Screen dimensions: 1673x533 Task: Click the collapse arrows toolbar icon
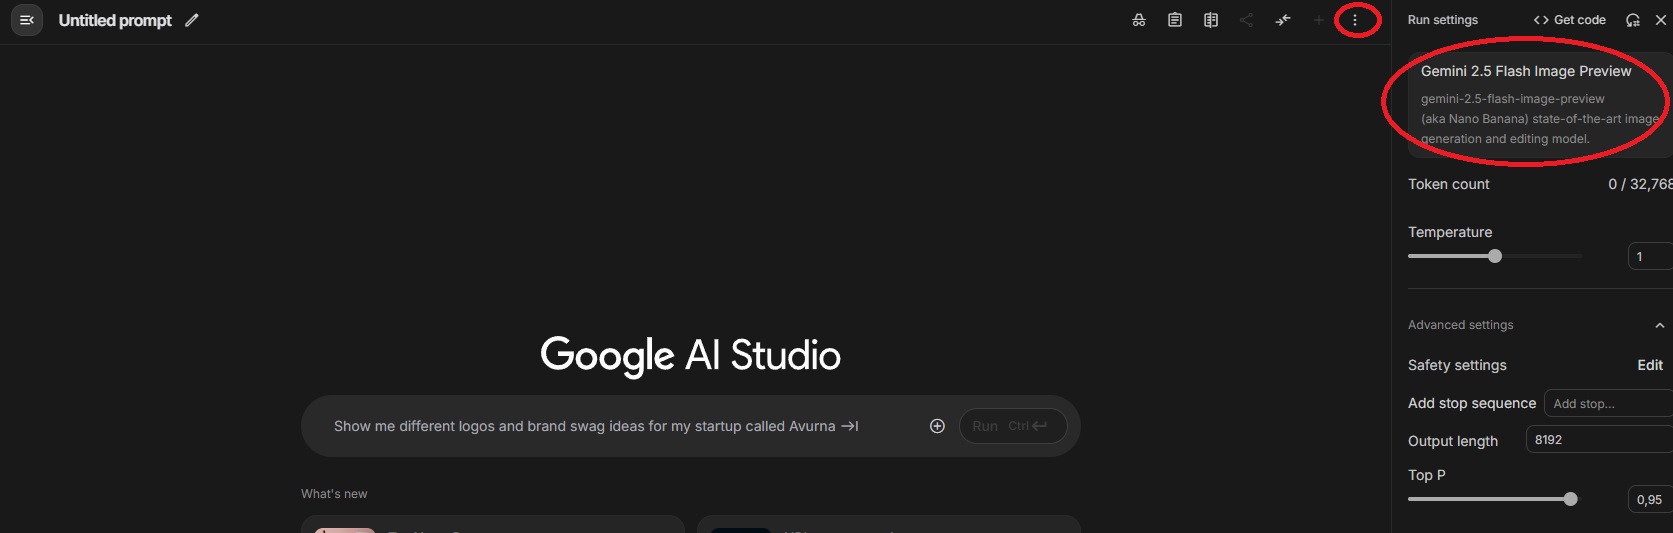coord(1283,20)
